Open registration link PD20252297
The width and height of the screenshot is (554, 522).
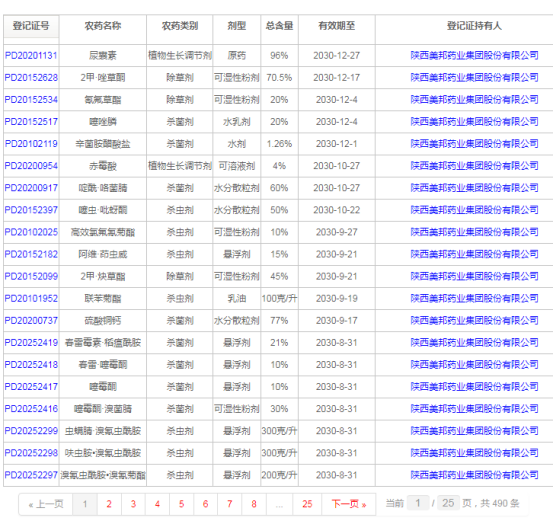pos(31,475)
